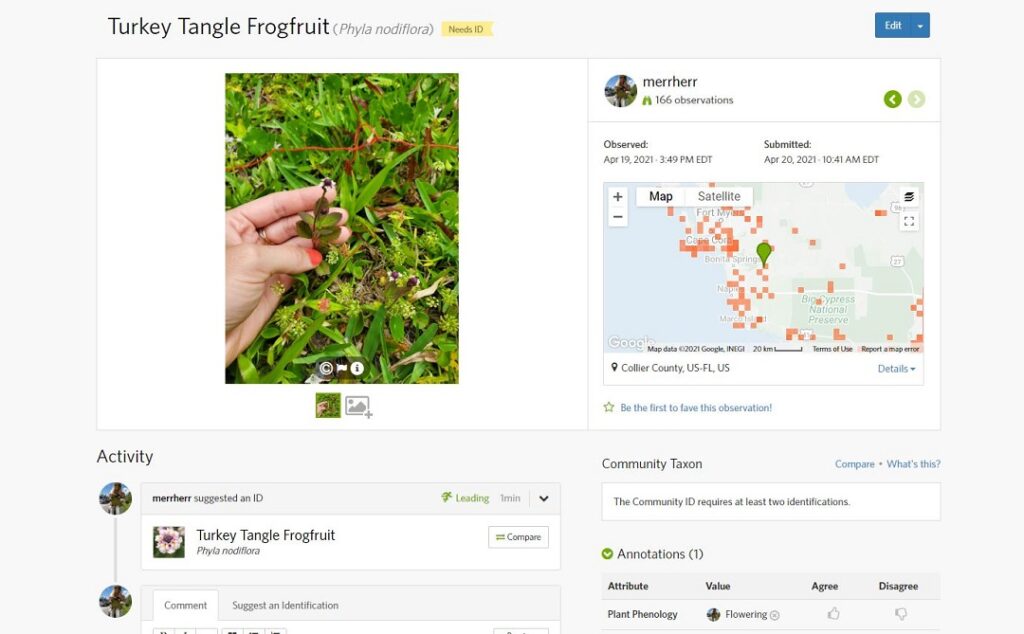The height and width of the screenshot is (634, 1024).
Task: Click the add photo icon
Action: coord(359,406)
